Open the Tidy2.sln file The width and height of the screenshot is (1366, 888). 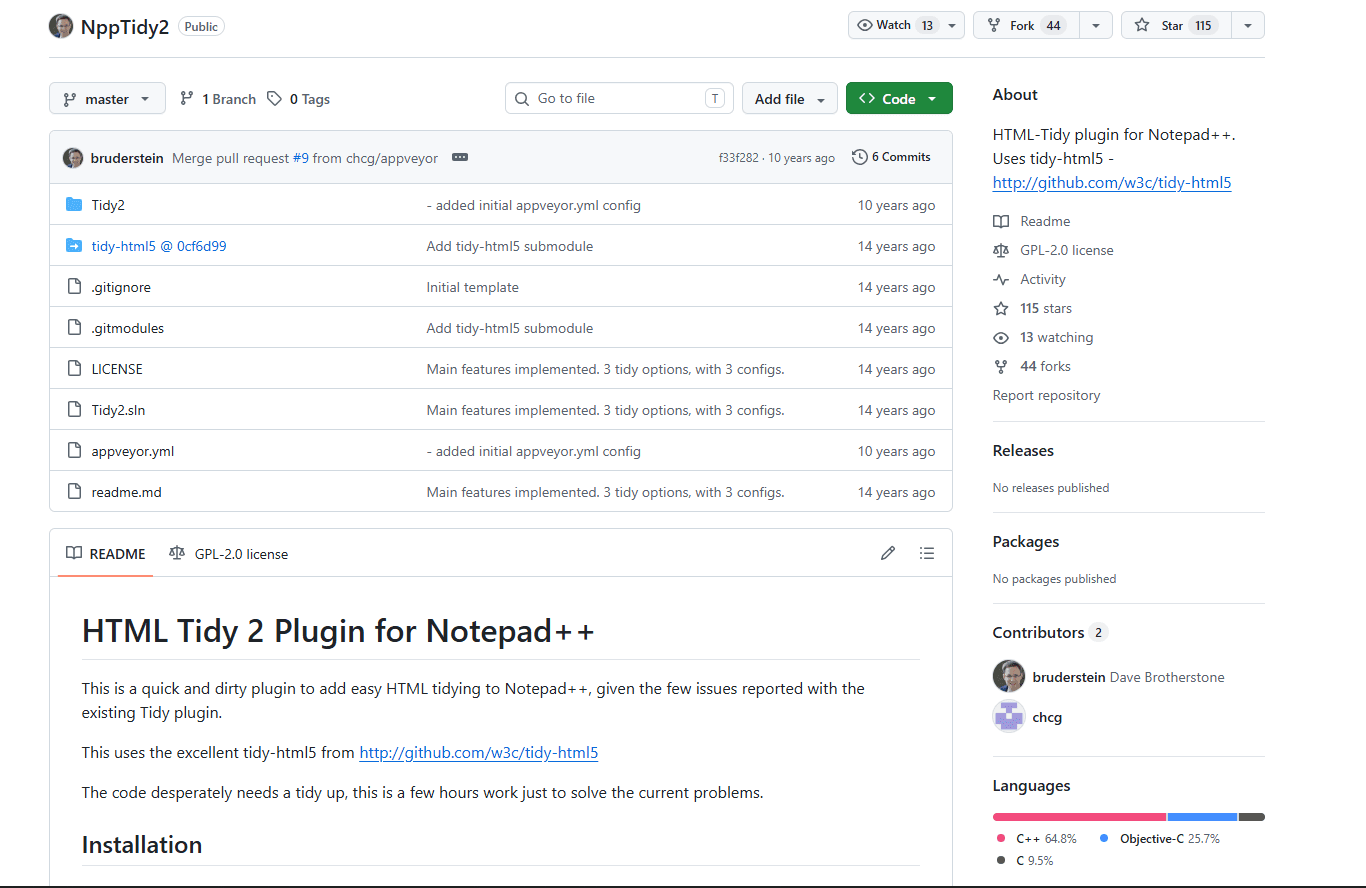point(118,410)
